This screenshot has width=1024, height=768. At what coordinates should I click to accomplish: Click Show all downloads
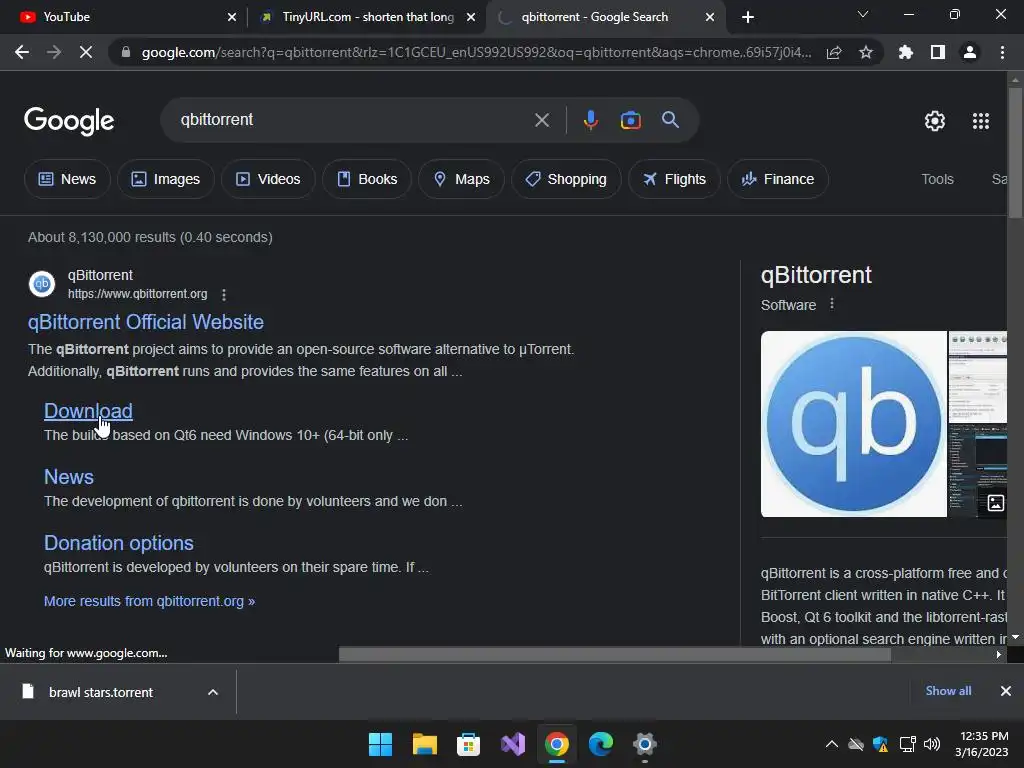(x=948, y=691)
